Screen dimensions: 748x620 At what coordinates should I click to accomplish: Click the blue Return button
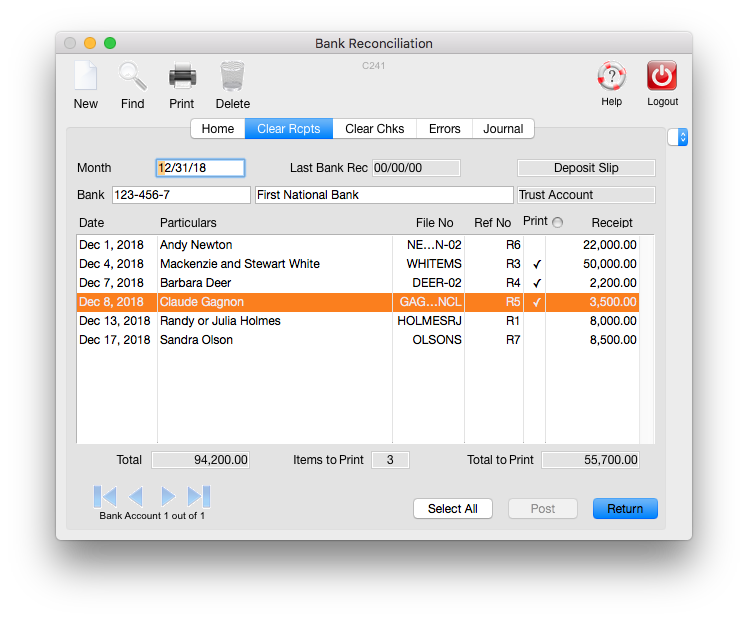point(625,509)
